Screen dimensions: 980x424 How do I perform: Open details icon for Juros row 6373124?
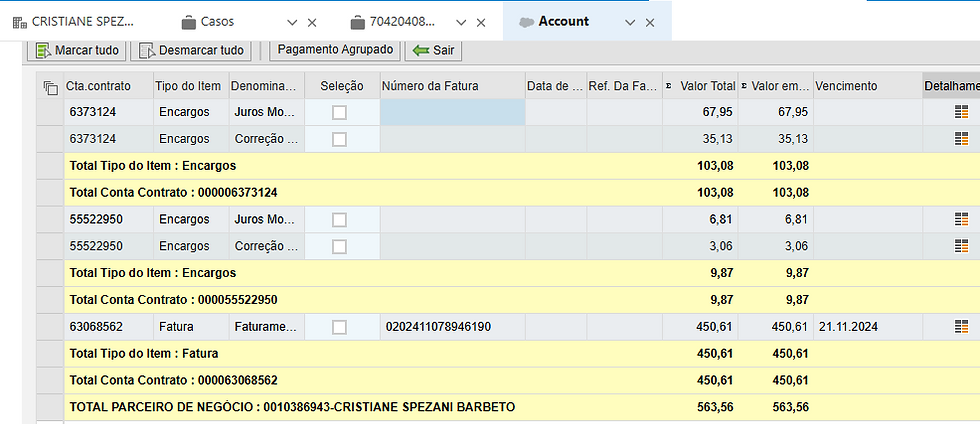point(962,113)
